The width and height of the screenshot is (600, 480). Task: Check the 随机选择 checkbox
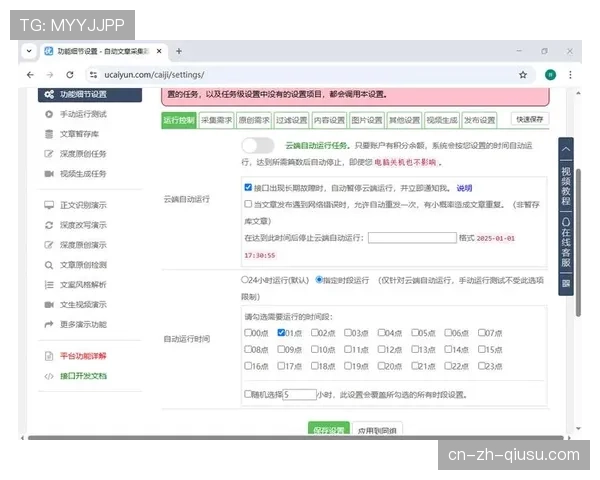point(248,393)
